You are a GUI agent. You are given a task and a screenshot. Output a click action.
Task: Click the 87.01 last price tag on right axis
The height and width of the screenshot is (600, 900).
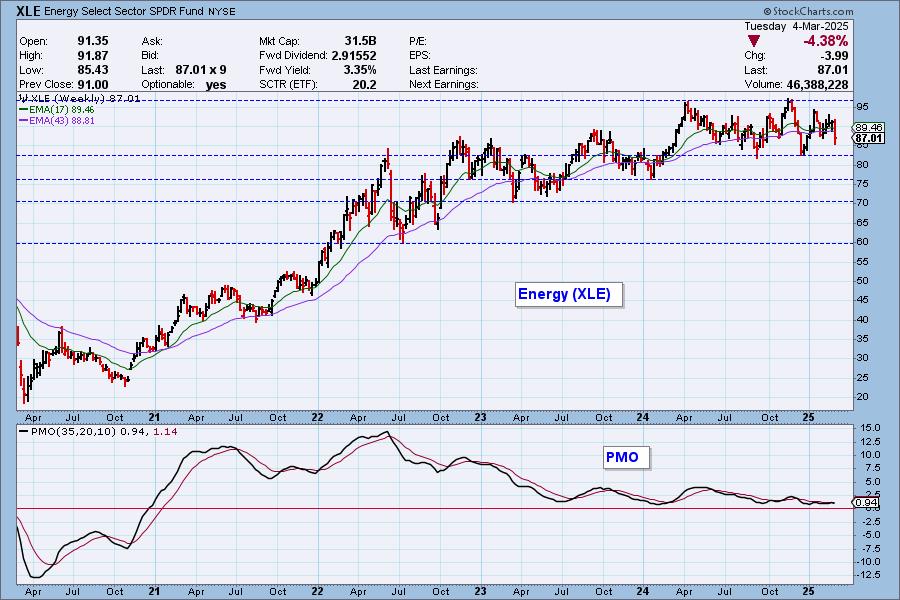click(868, 138)
